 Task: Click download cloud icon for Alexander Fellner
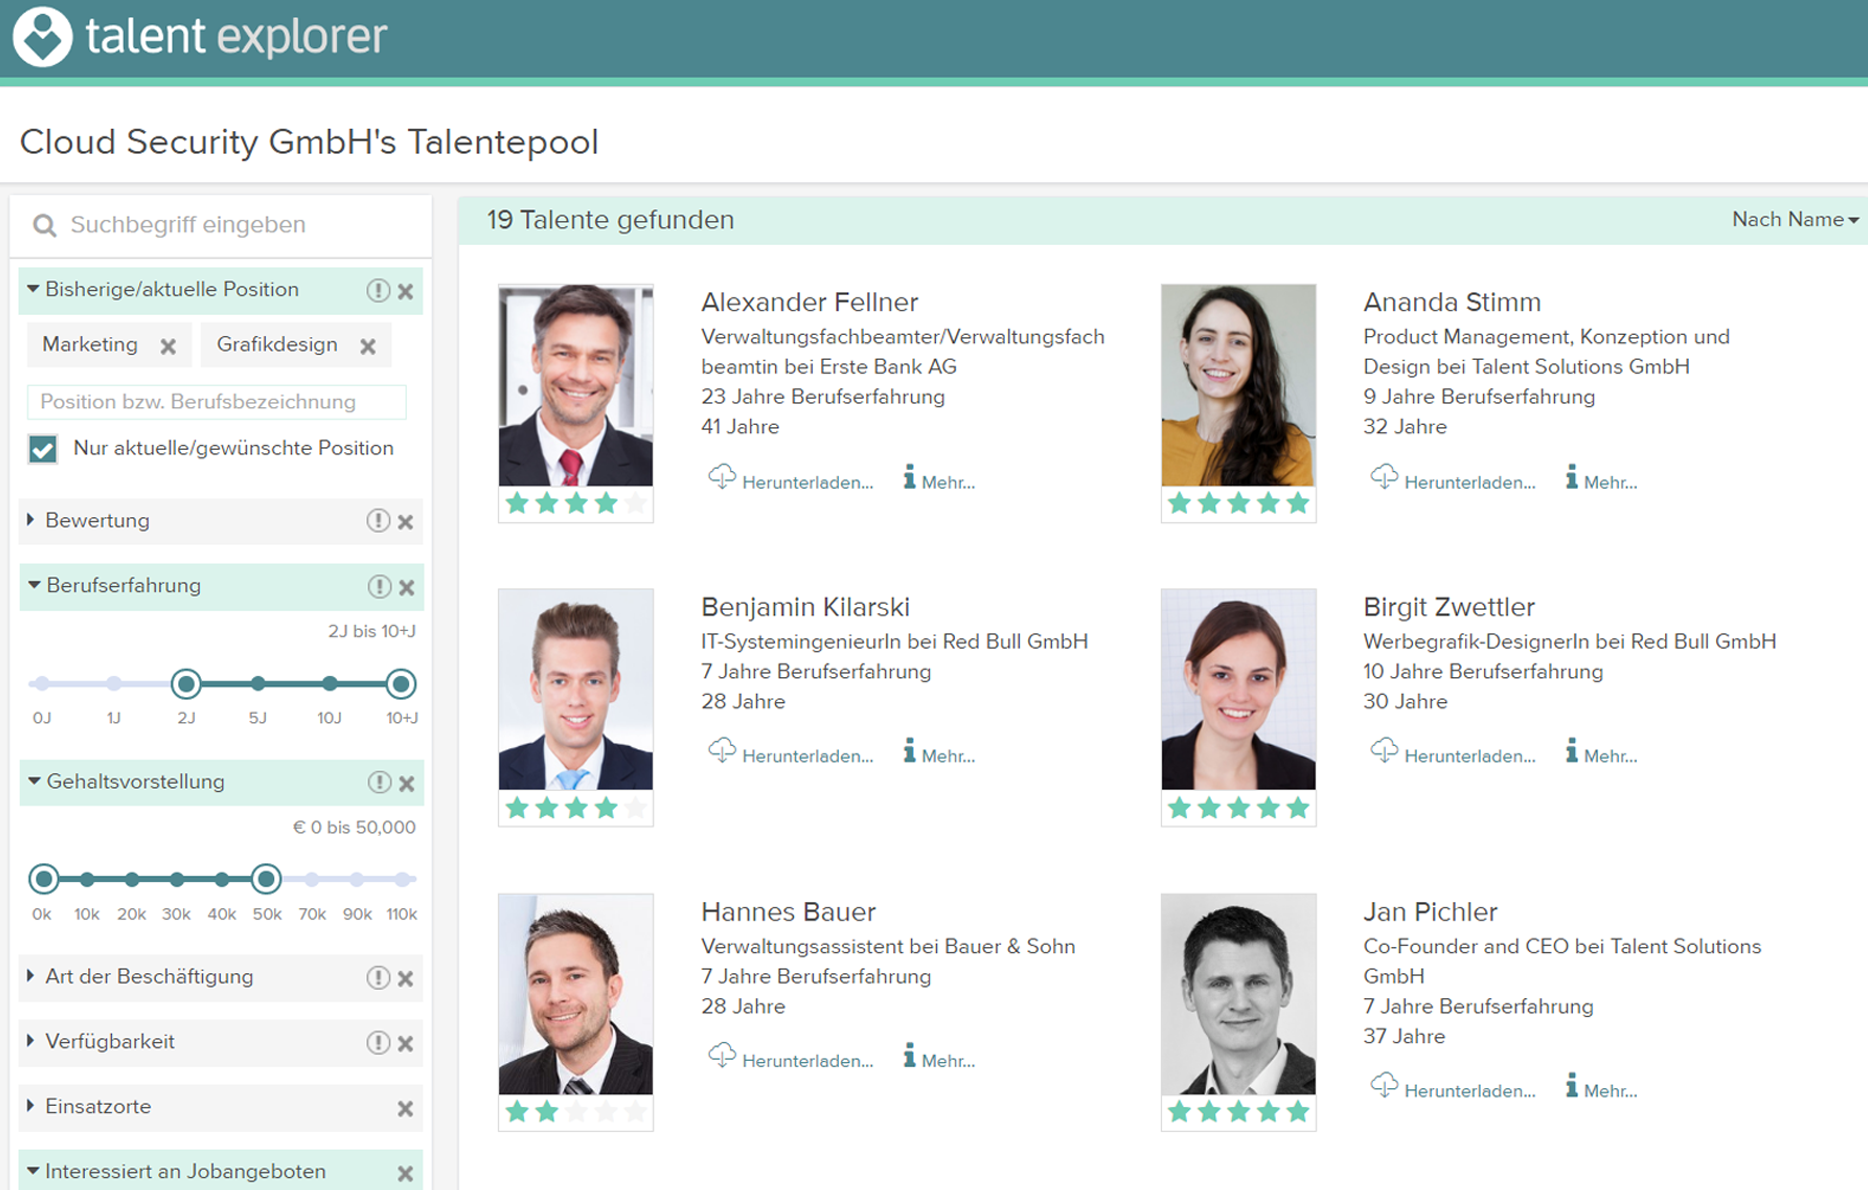pos(722,477)
